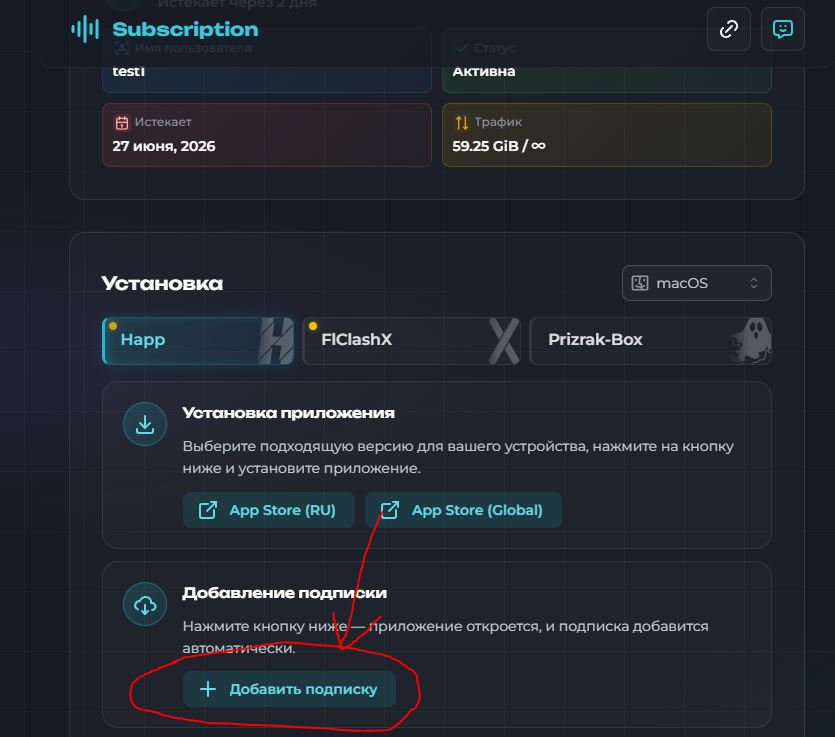Open the macOS platform dropdown
Screen dimensions: 835x737
(x=697, y=283)
